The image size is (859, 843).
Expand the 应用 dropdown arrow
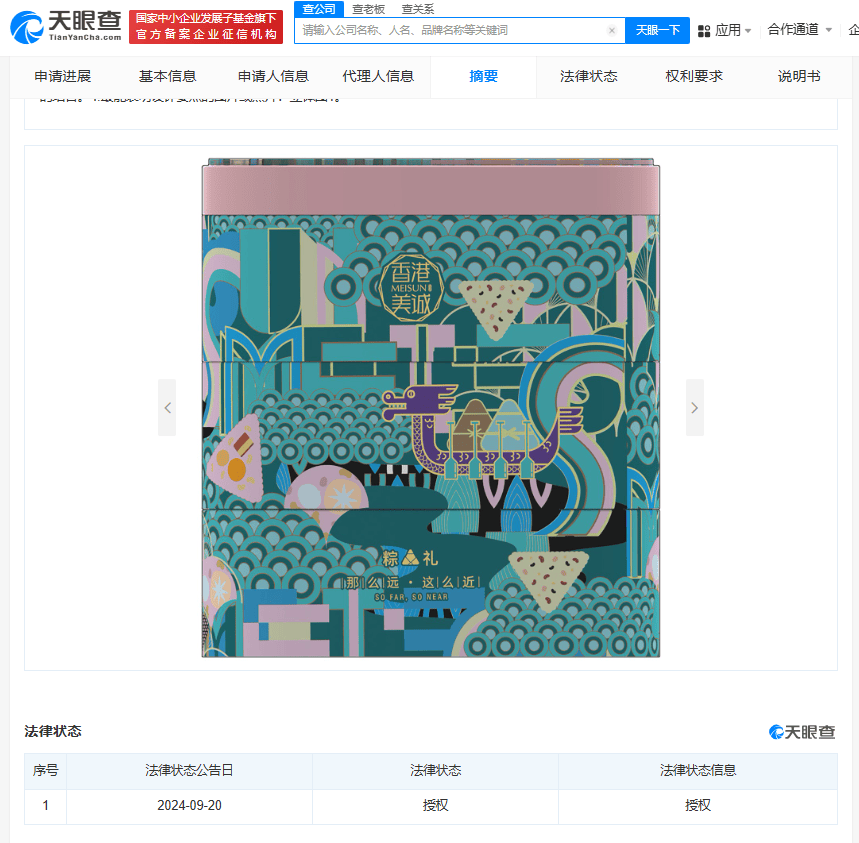click(x=748, y=31)
